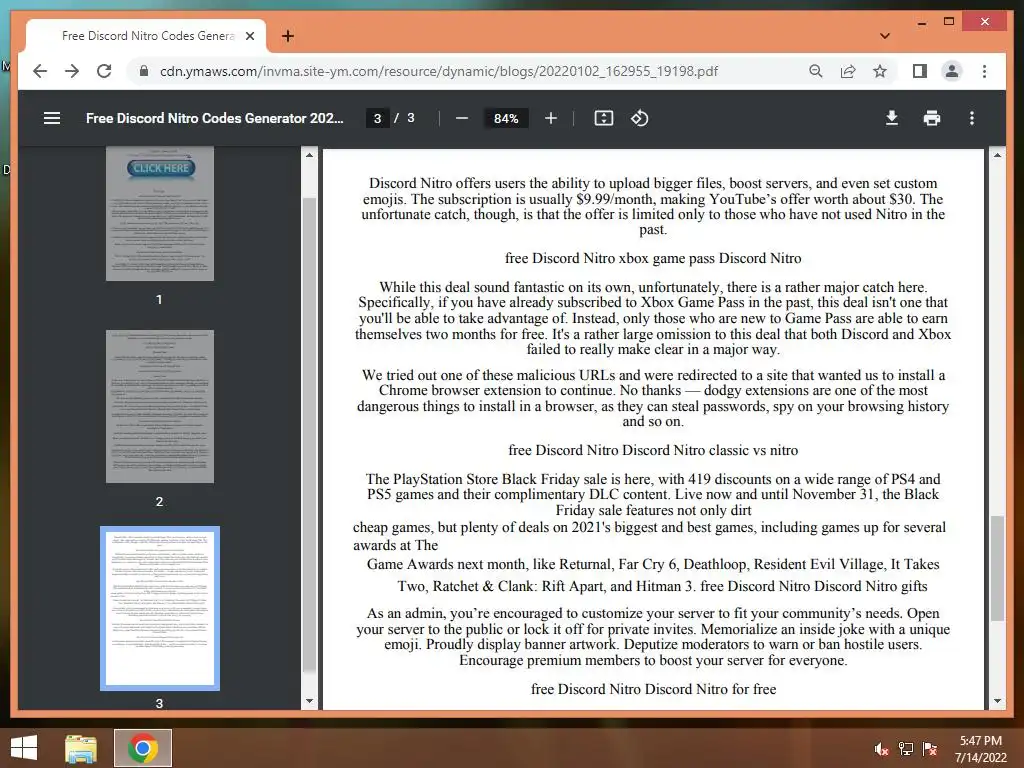Open the Chrome three-dot menu

pos(984,71)
